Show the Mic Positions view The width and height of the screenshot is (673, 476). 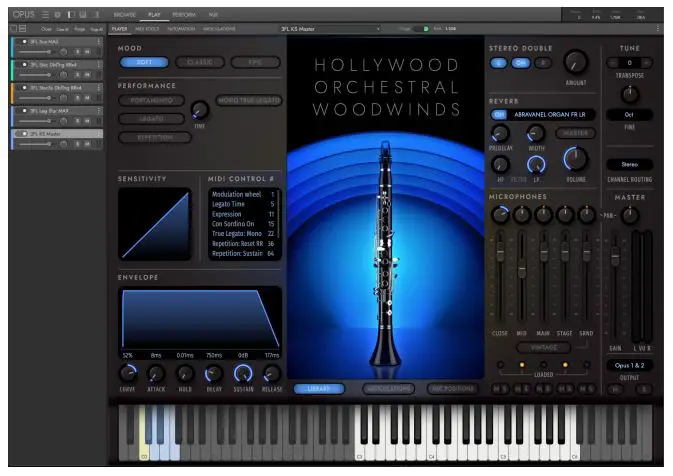click(453, 389)
